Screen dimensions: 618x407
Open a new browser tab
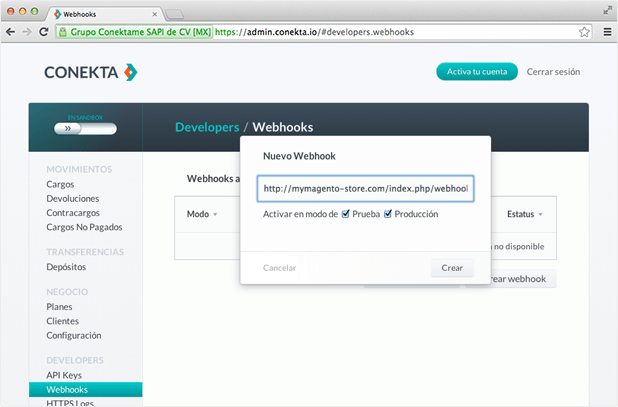click(x=174, y=15)
